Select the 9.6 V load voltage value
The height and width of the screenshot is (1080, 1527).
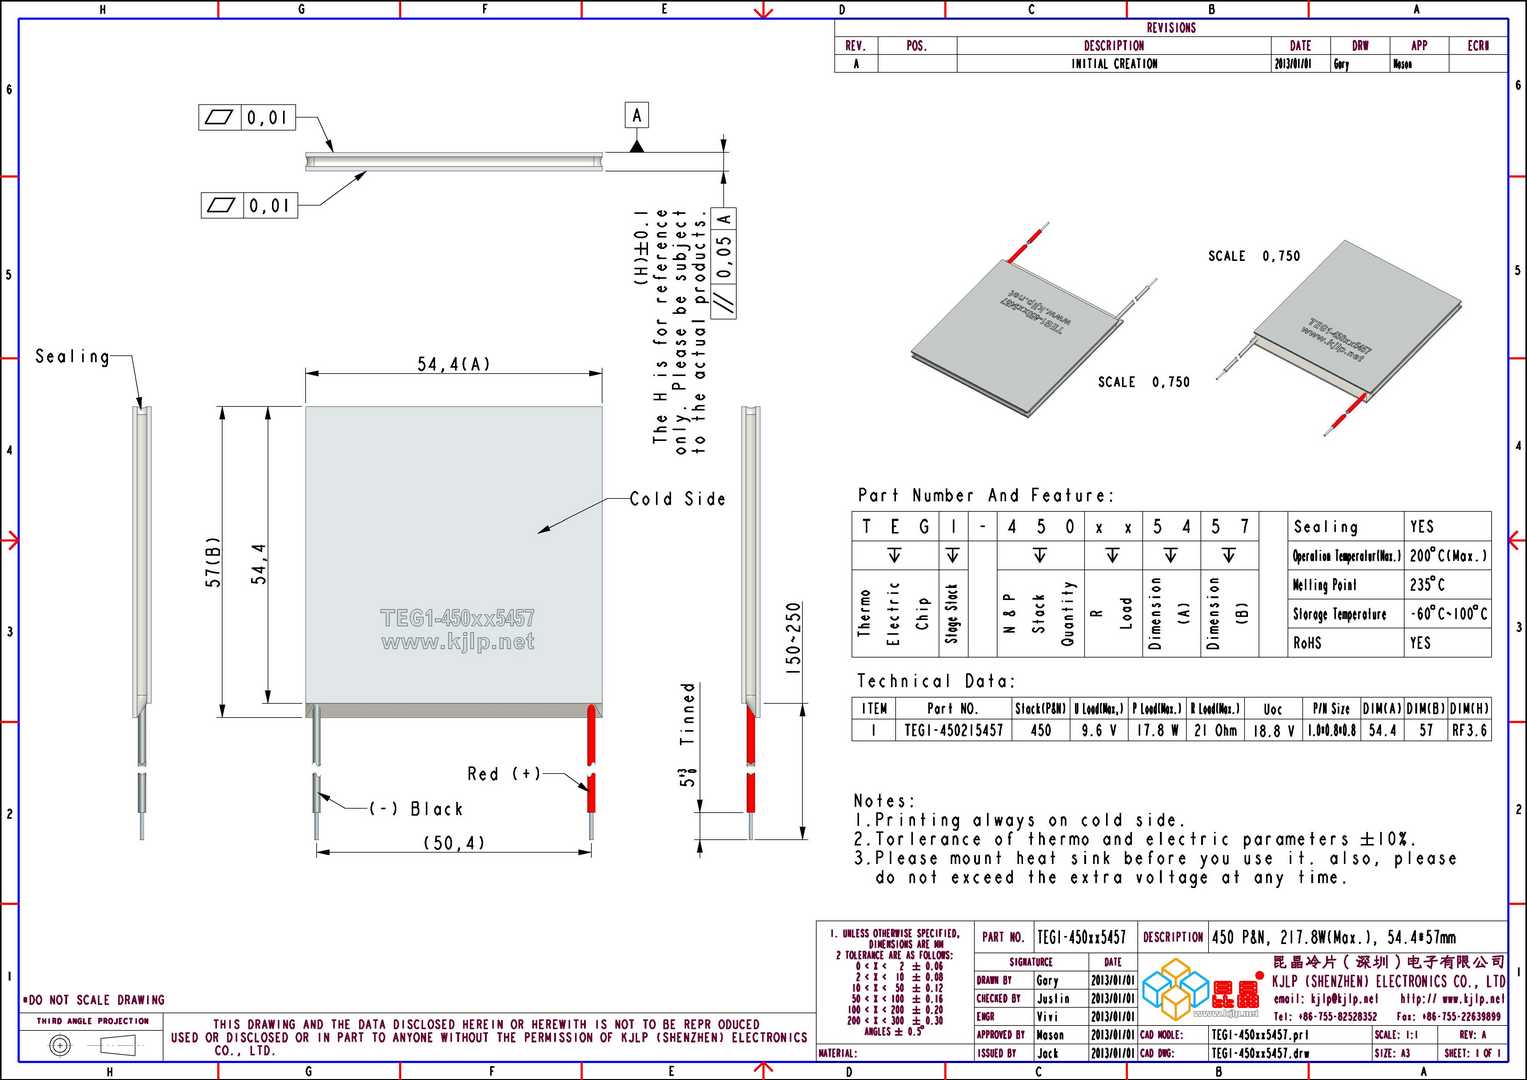pos(1099,731)
